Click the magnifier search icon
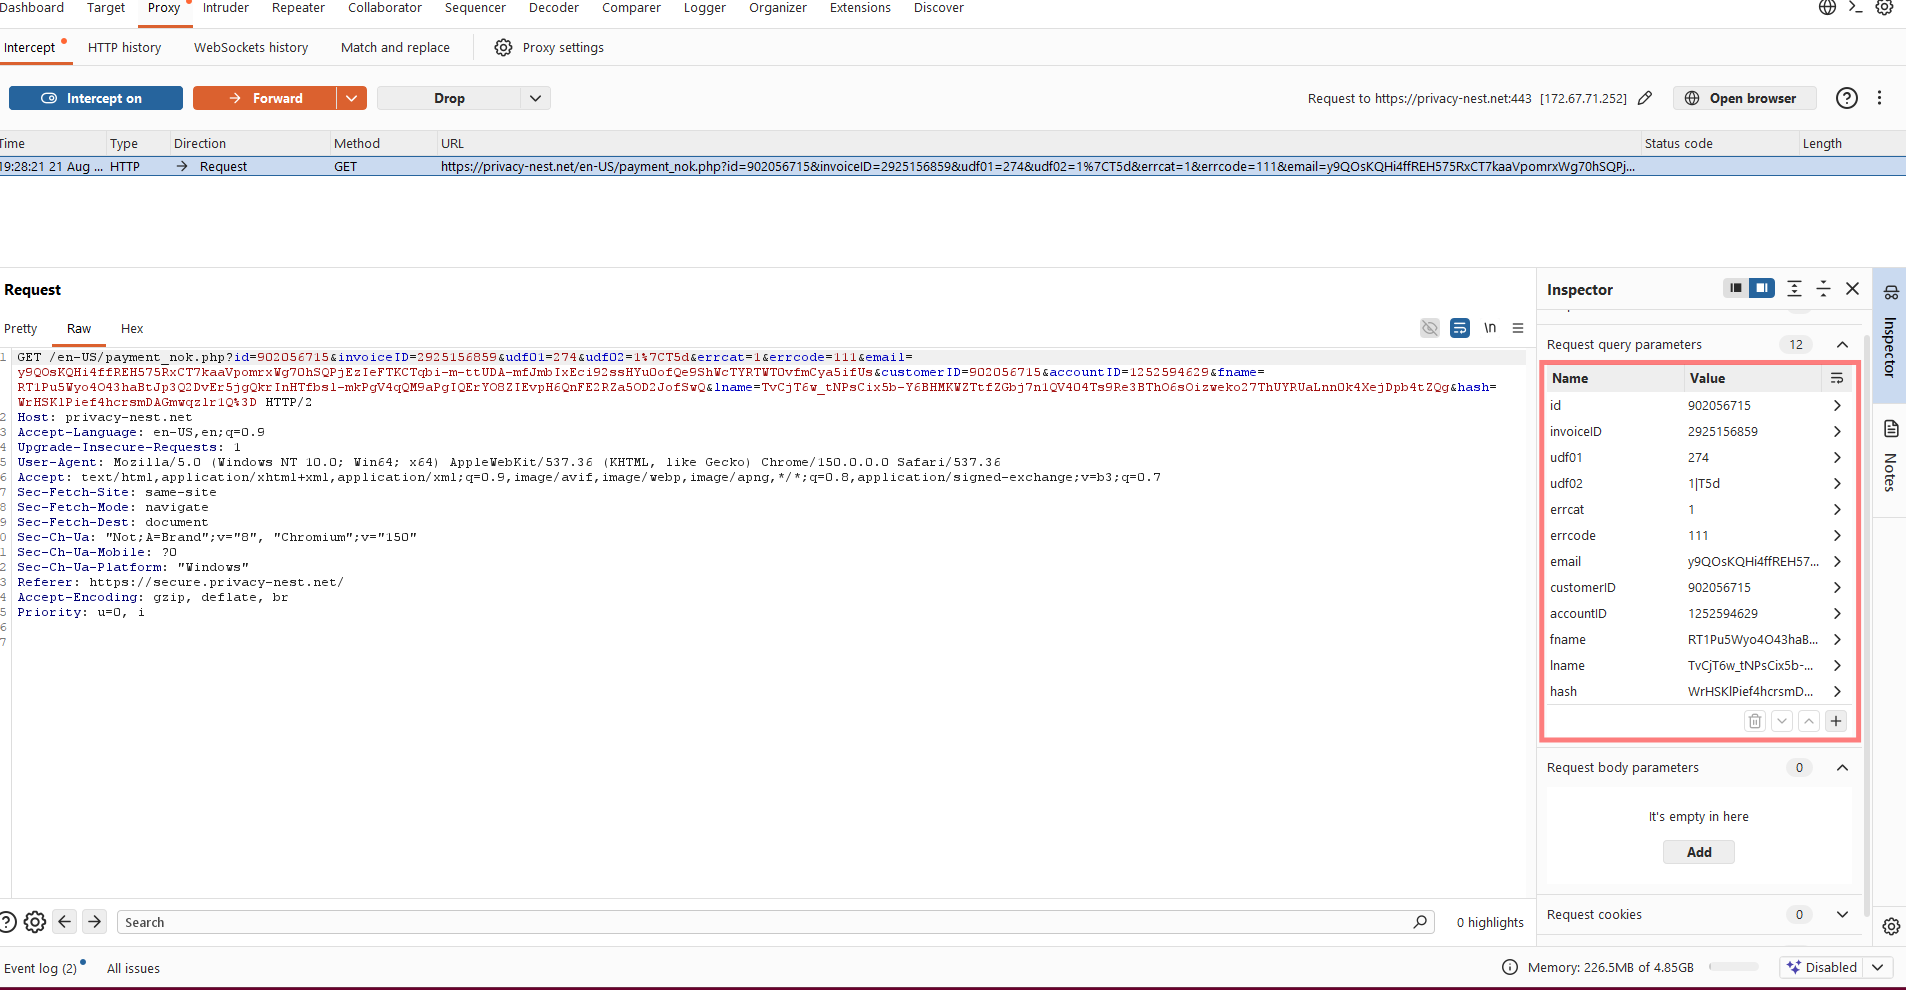The height and width of the screenshot is (990, 1906). 1420,922
